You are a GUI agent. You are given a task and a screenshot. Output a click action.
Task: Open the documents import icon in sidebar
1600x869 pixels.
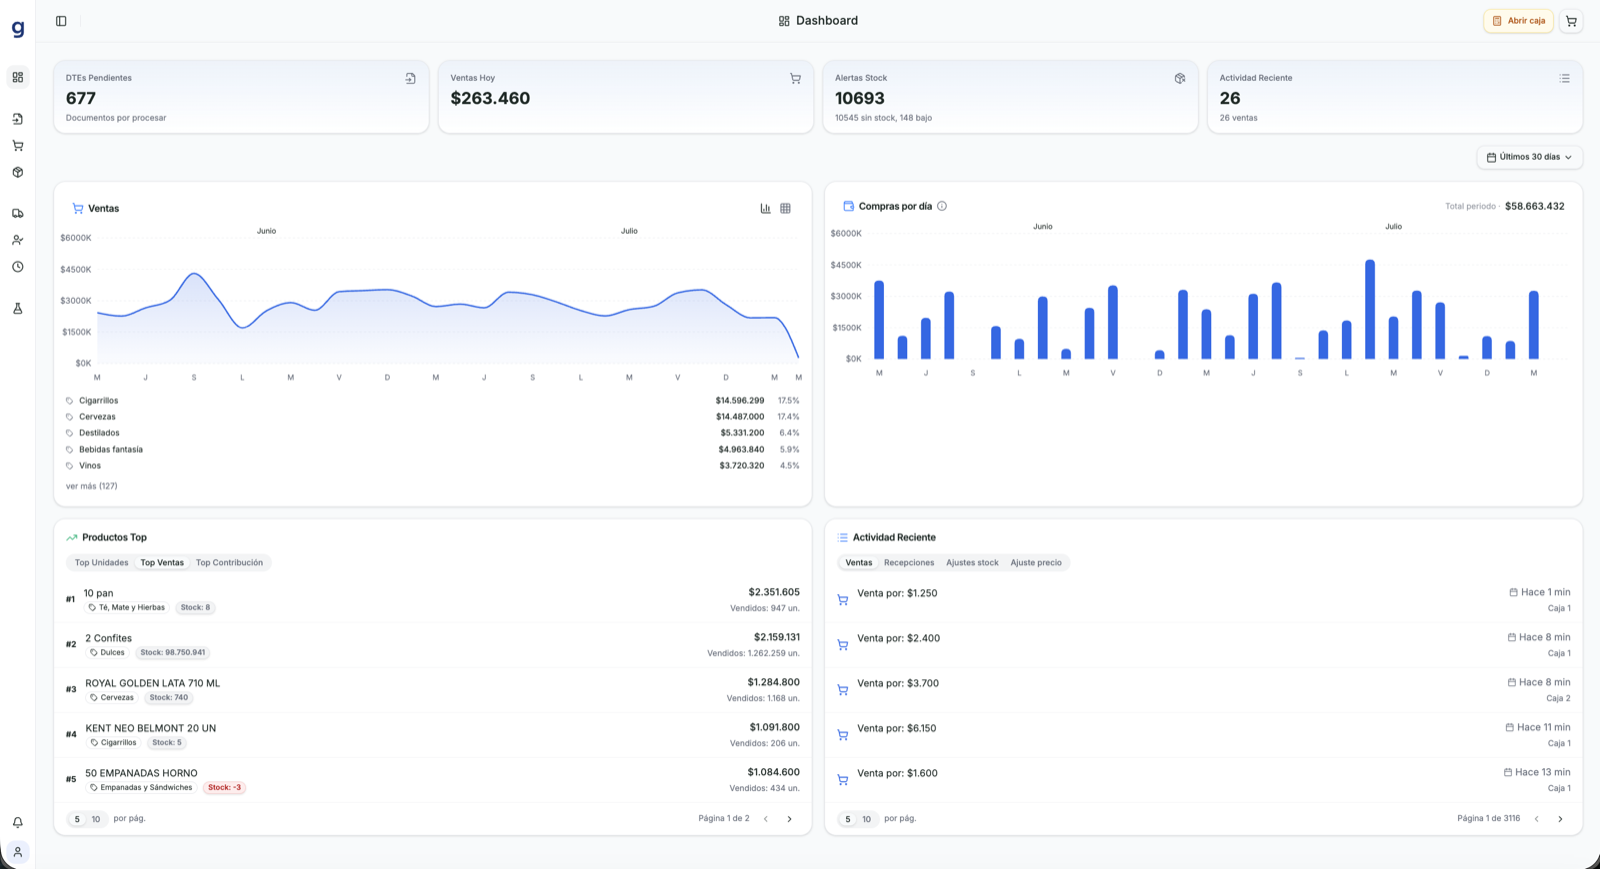click(x=18, y=119)
